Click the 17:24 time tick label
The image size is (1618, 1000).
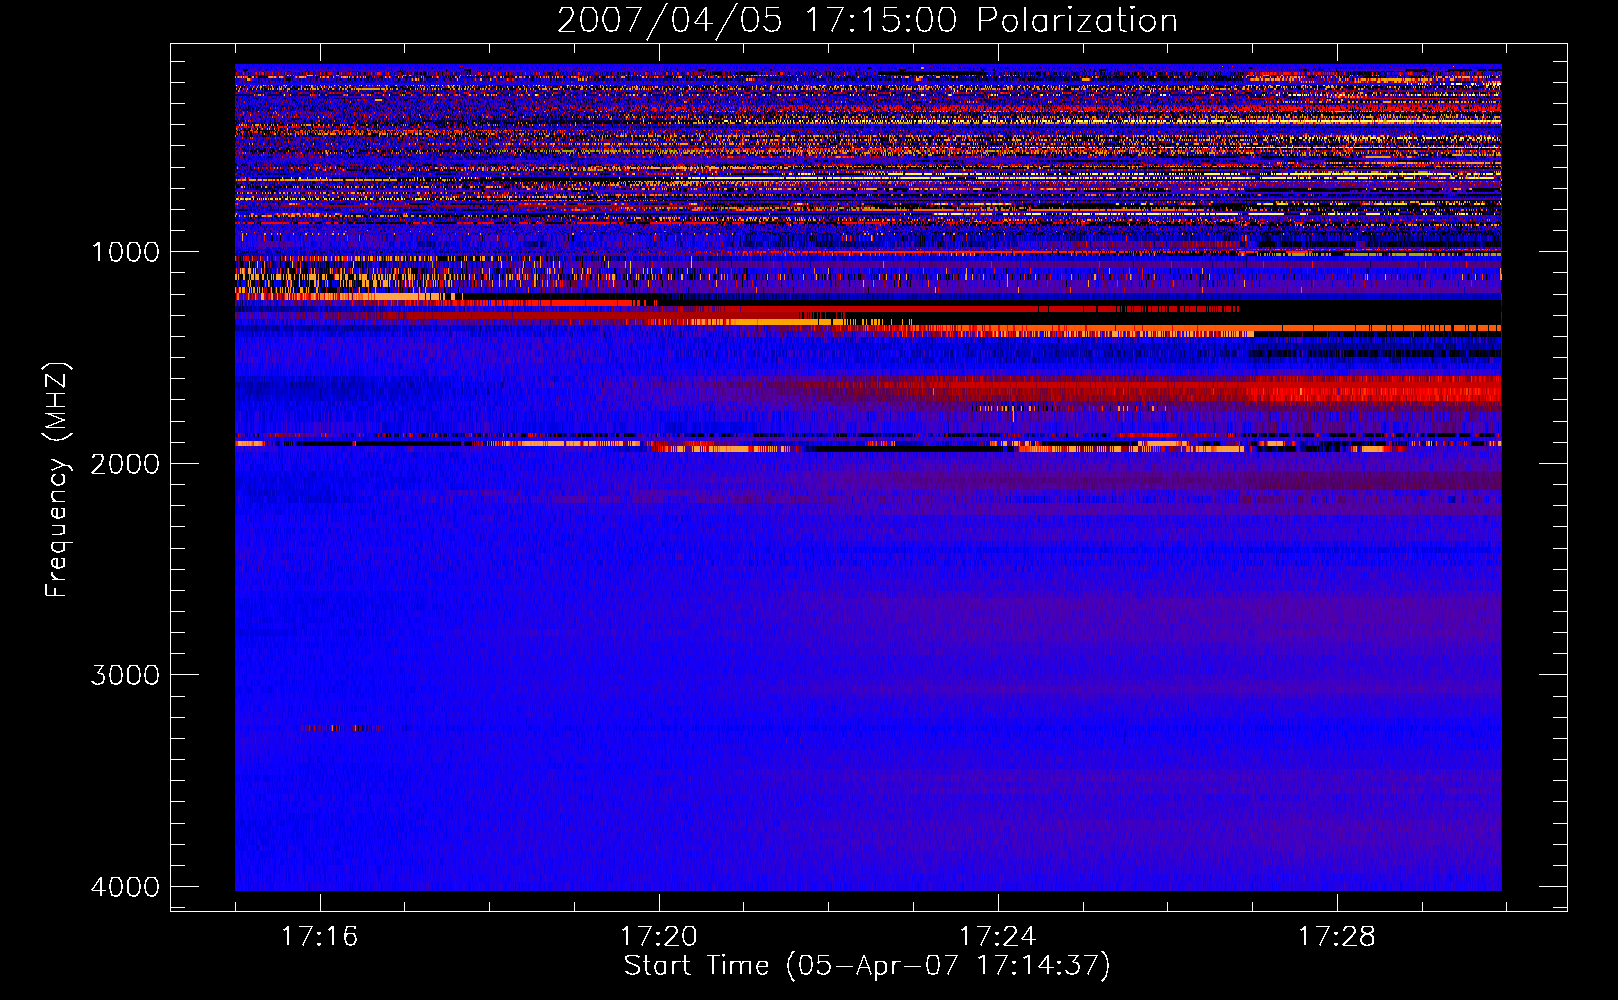pos(997,937)
